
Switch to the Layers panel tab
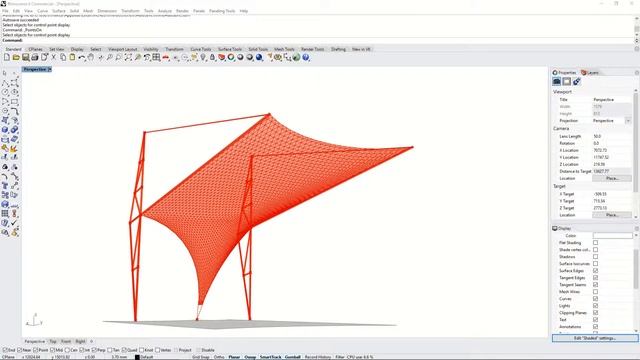tap(590, 73)
